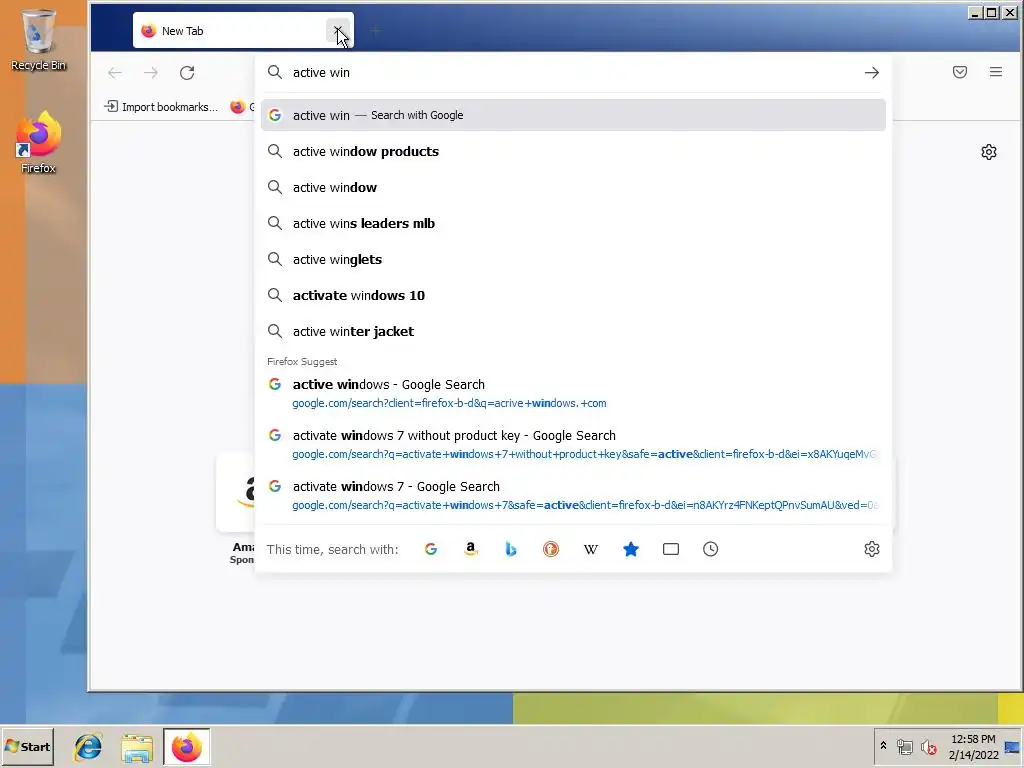Open the Save to Pocket button

click(959, 72)
